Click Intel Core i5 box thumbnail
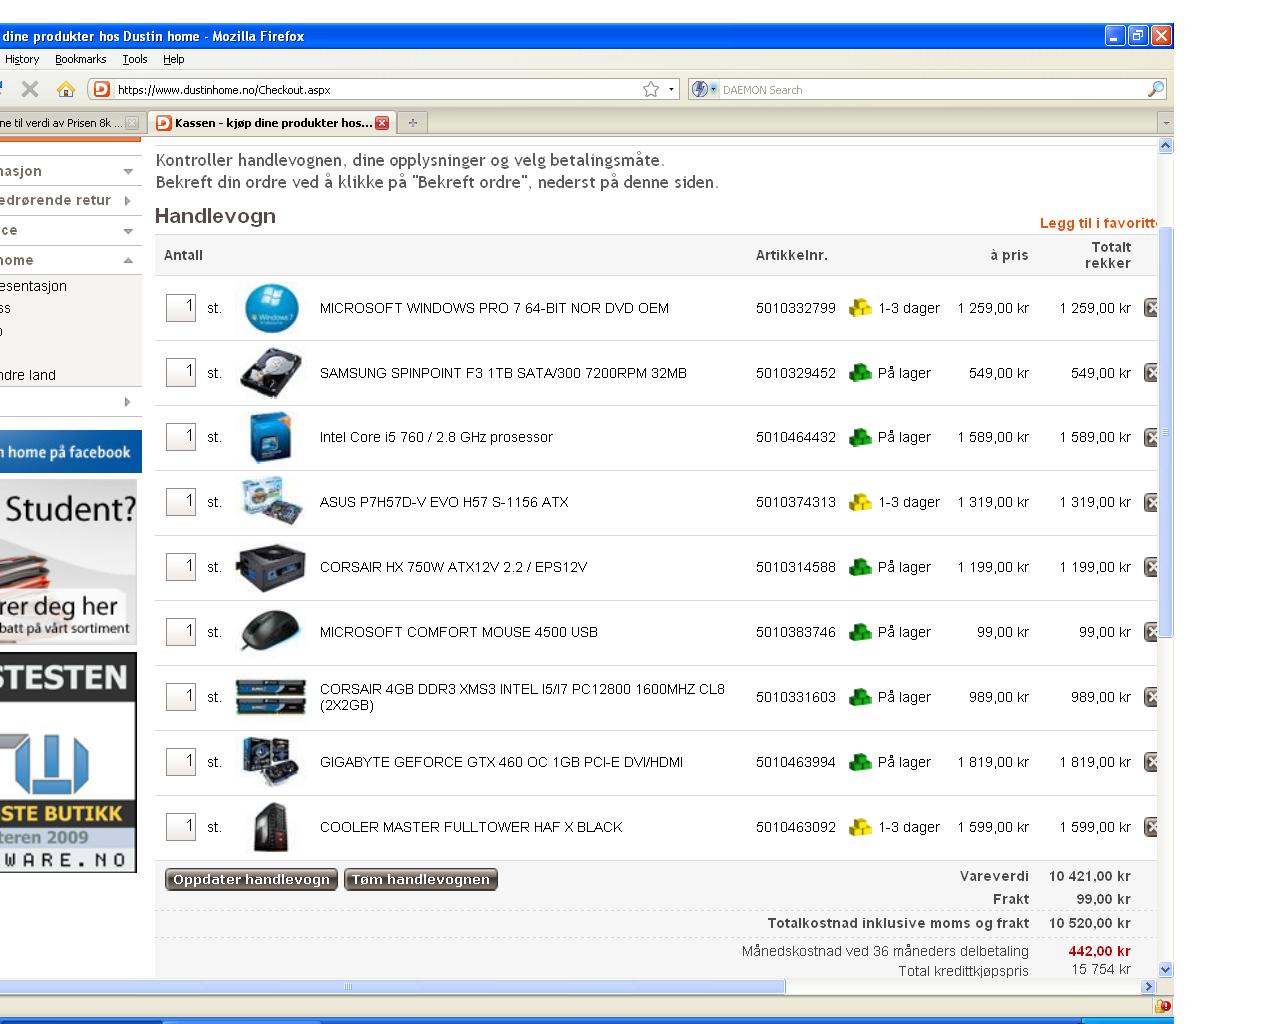Viewport: 1280px width, 1024px height. 271,437
